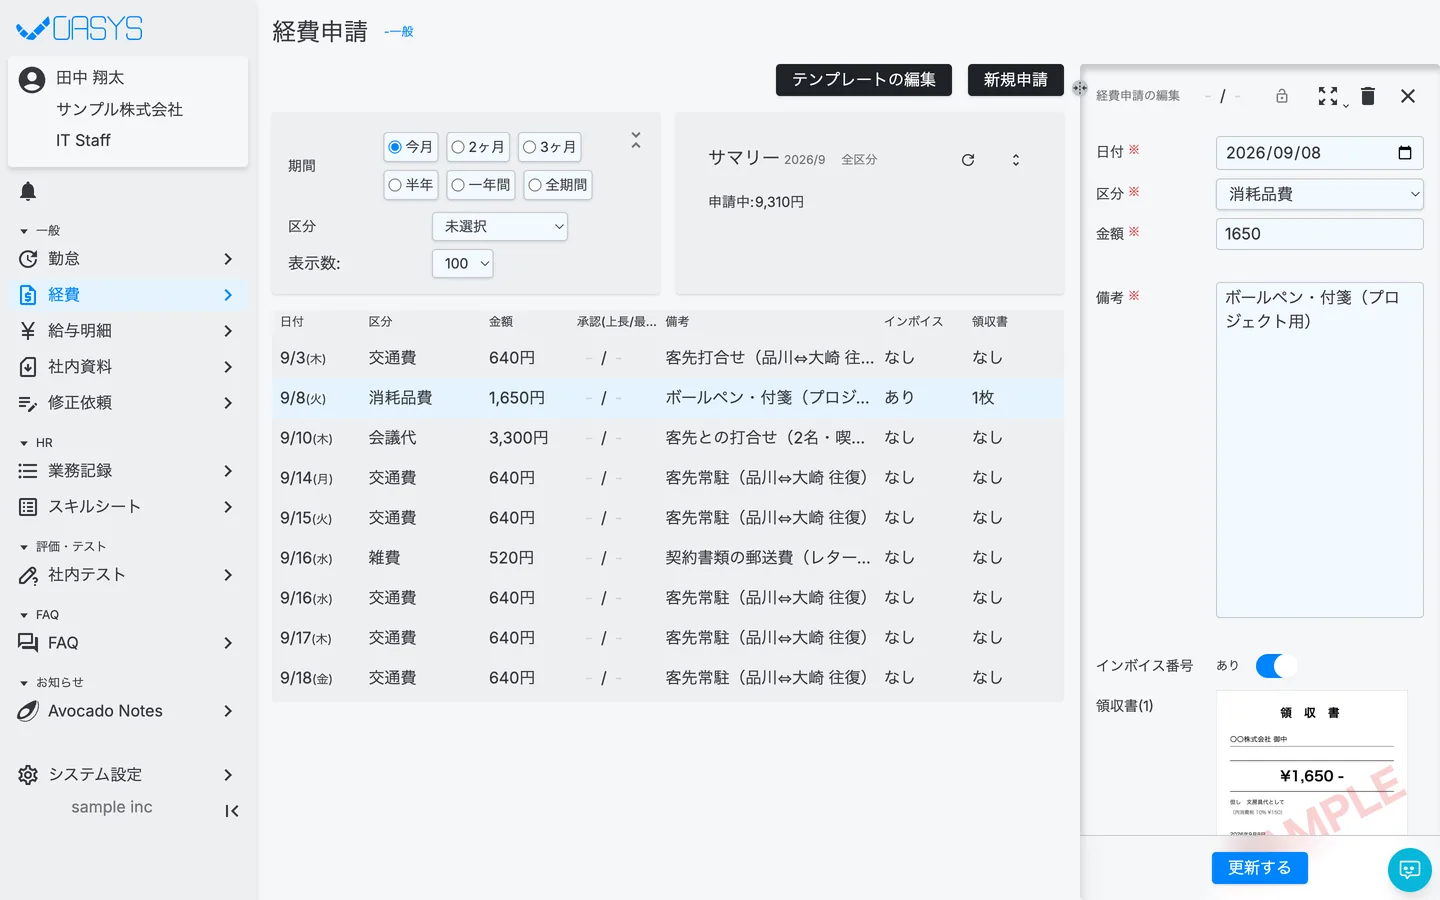The width and height of the screenshot is (1440, 900).
Task: Open the スキルシート sidebar menu
Action: 128,507
